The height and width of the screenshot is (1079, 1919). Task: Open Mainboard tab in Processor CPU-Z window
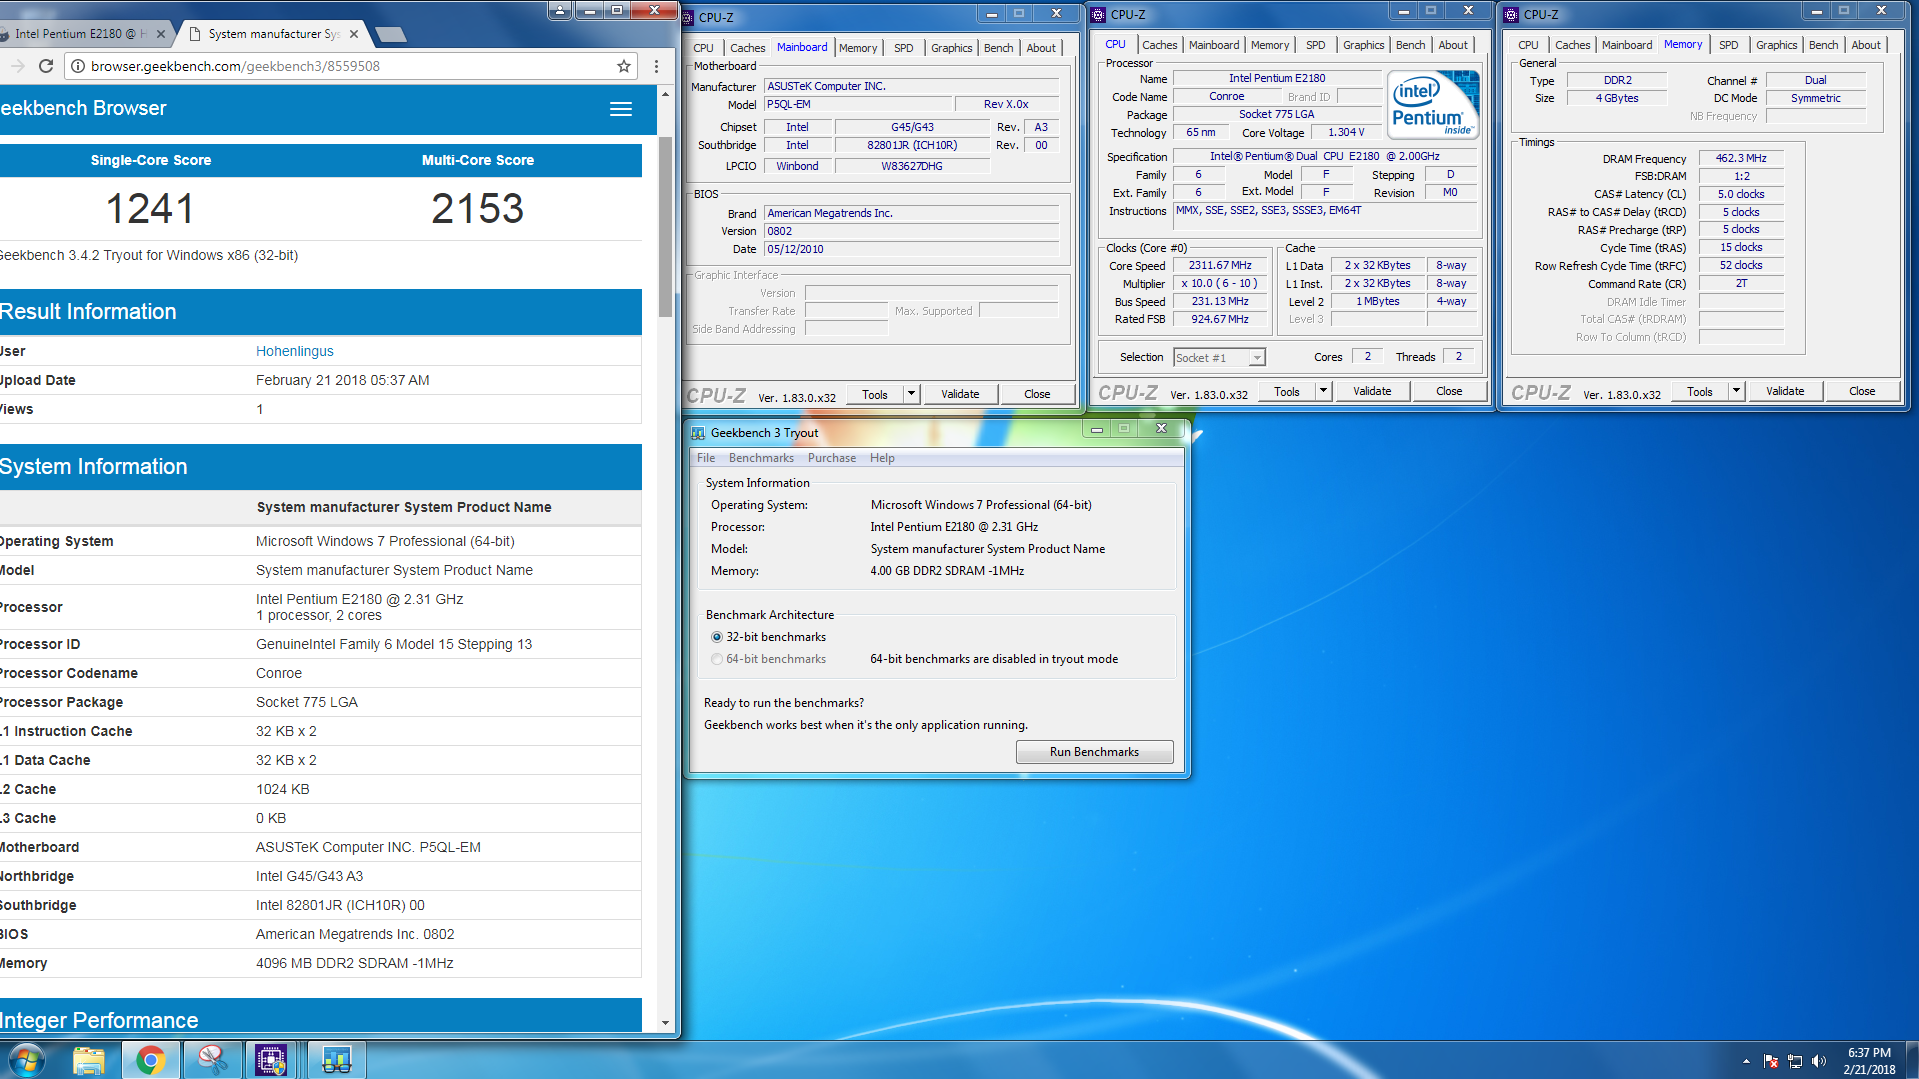tap(1214, 45)
